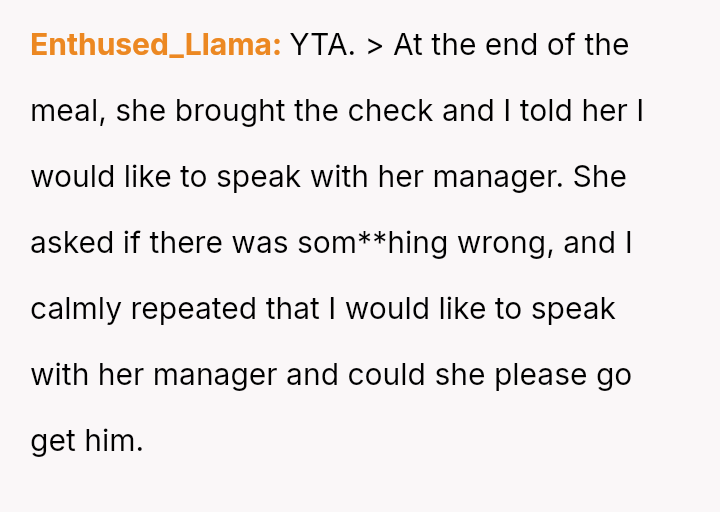Click the words 'please go'
This screenshot has height=512, width=720.
[563, 376]
